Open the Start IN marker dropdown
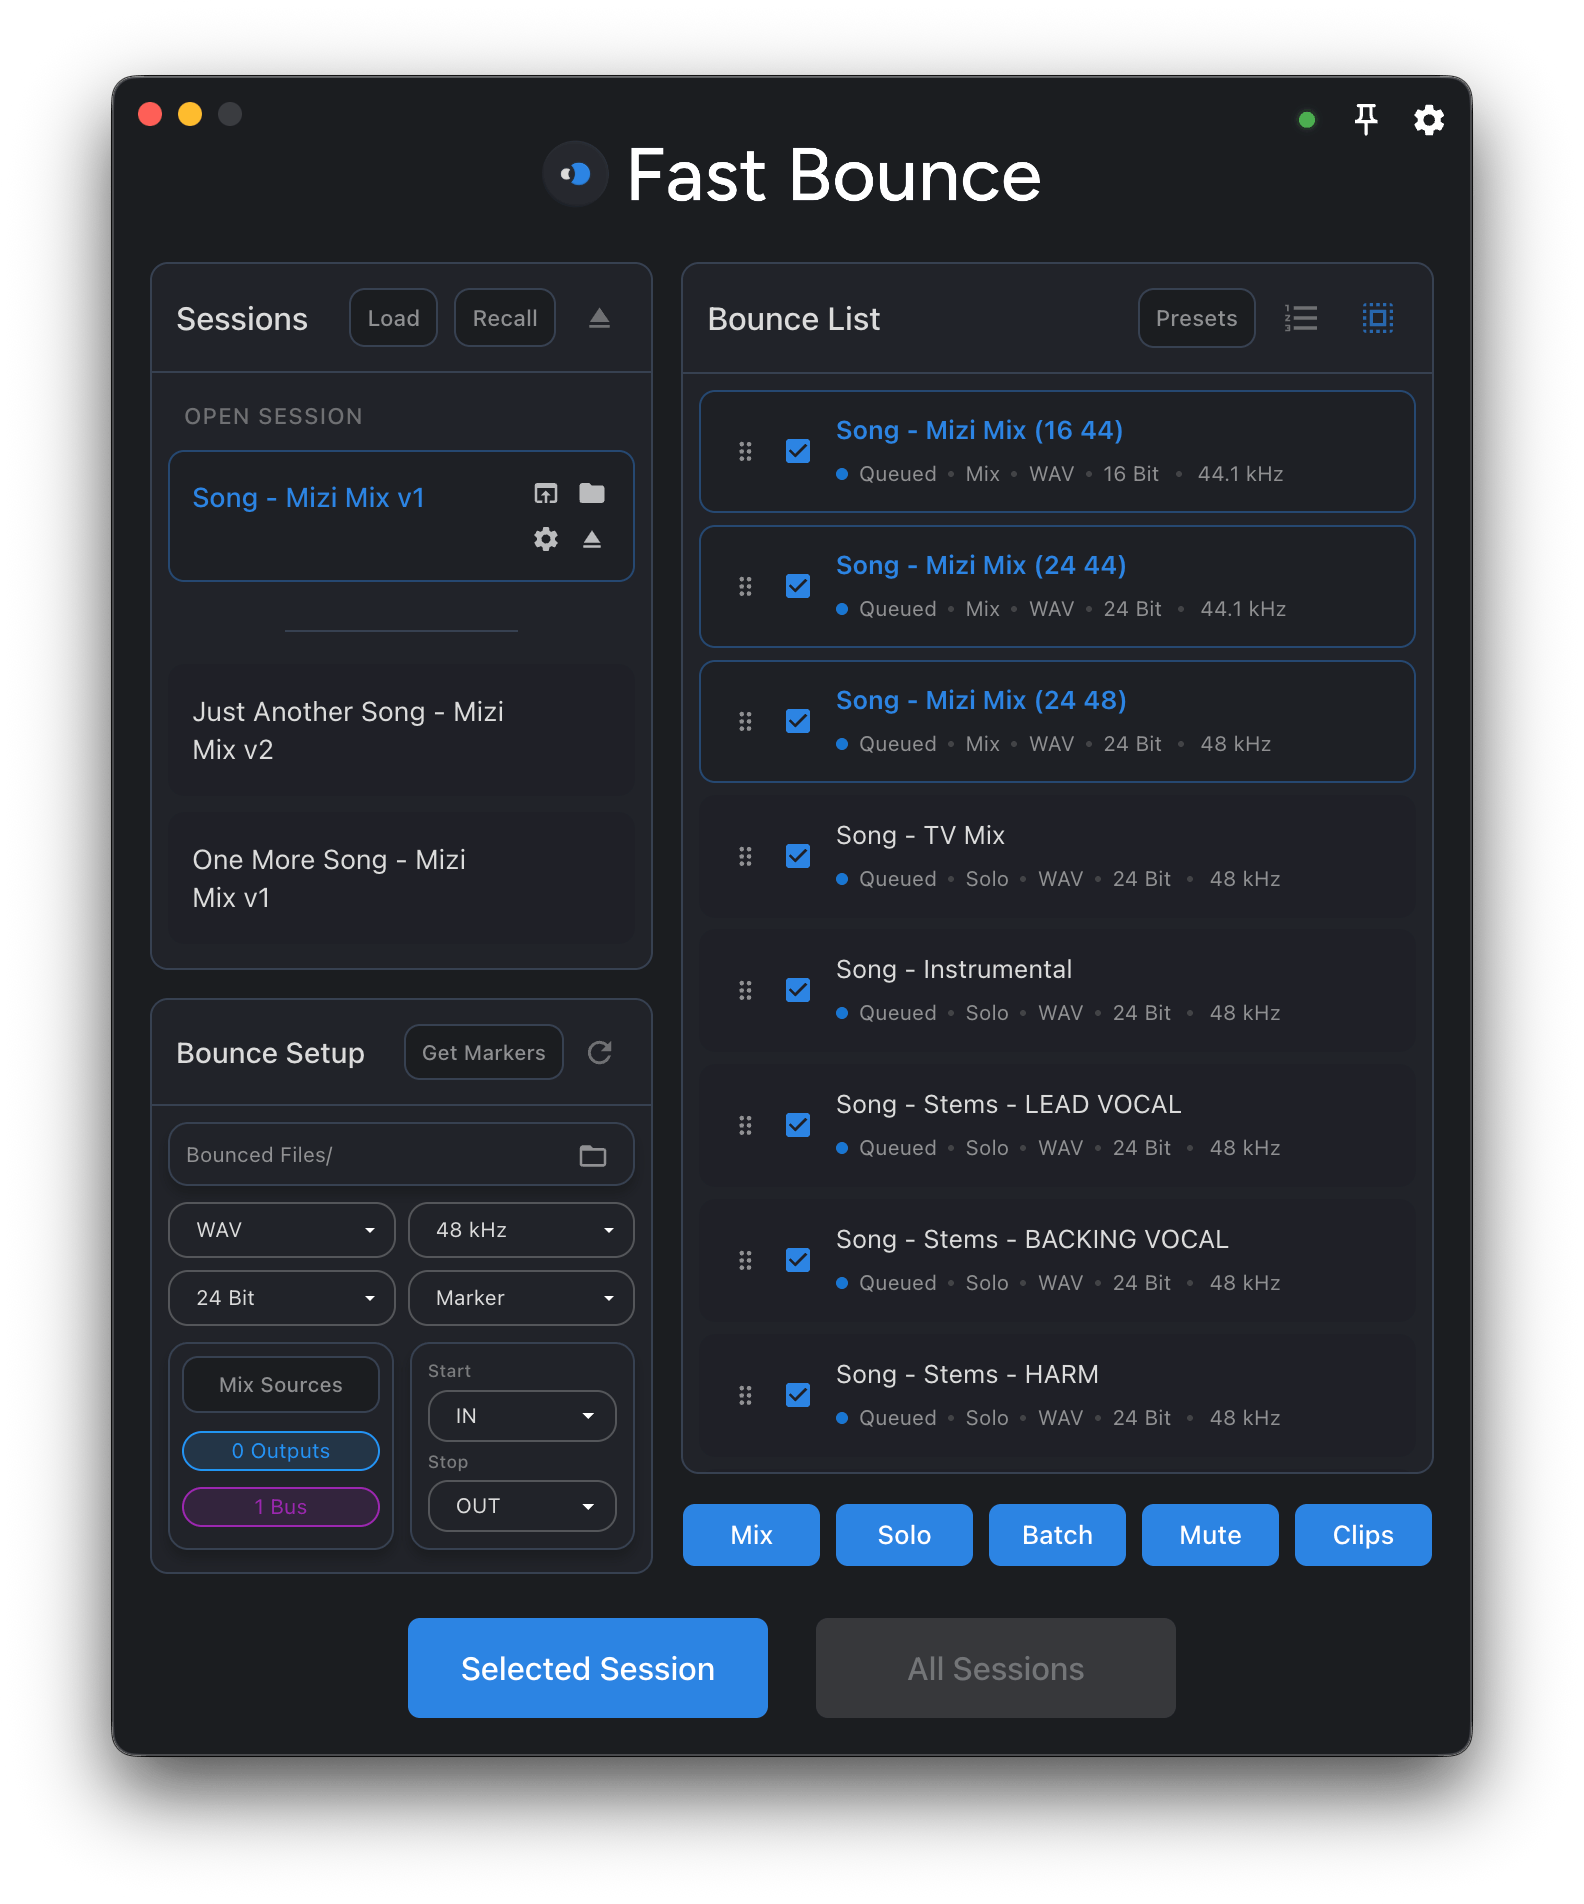 (x=522, y=1416)
